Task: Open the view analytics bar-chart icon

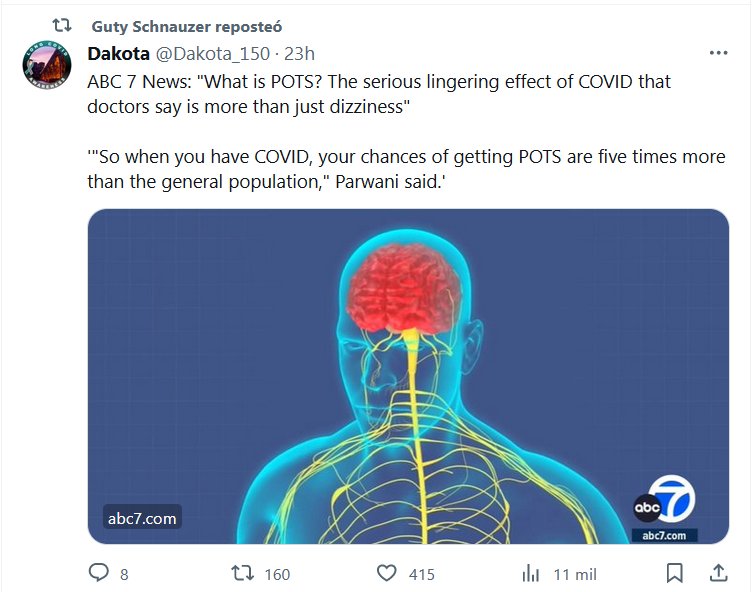Action: click(x=531, y=574)
